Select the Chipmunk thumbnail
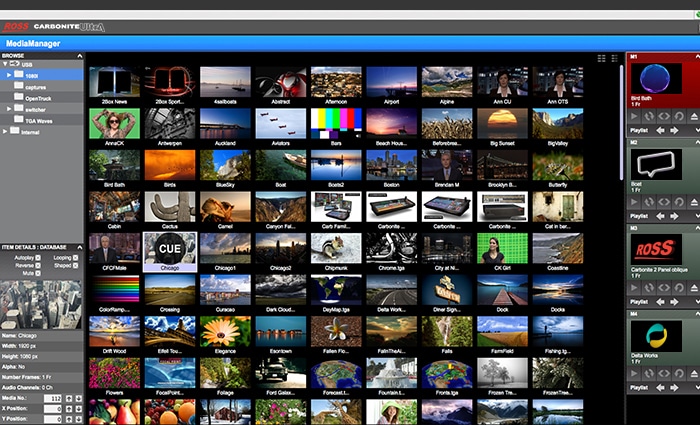The image size is (700, 425). point(336,248)
